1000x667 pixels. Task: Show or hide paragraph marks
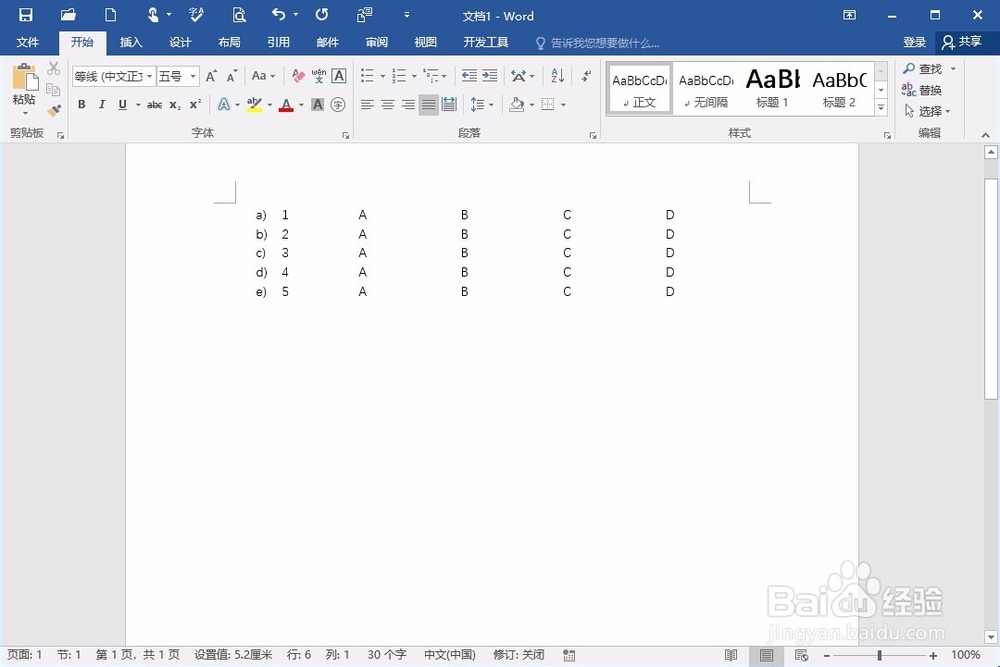(586, 77)
